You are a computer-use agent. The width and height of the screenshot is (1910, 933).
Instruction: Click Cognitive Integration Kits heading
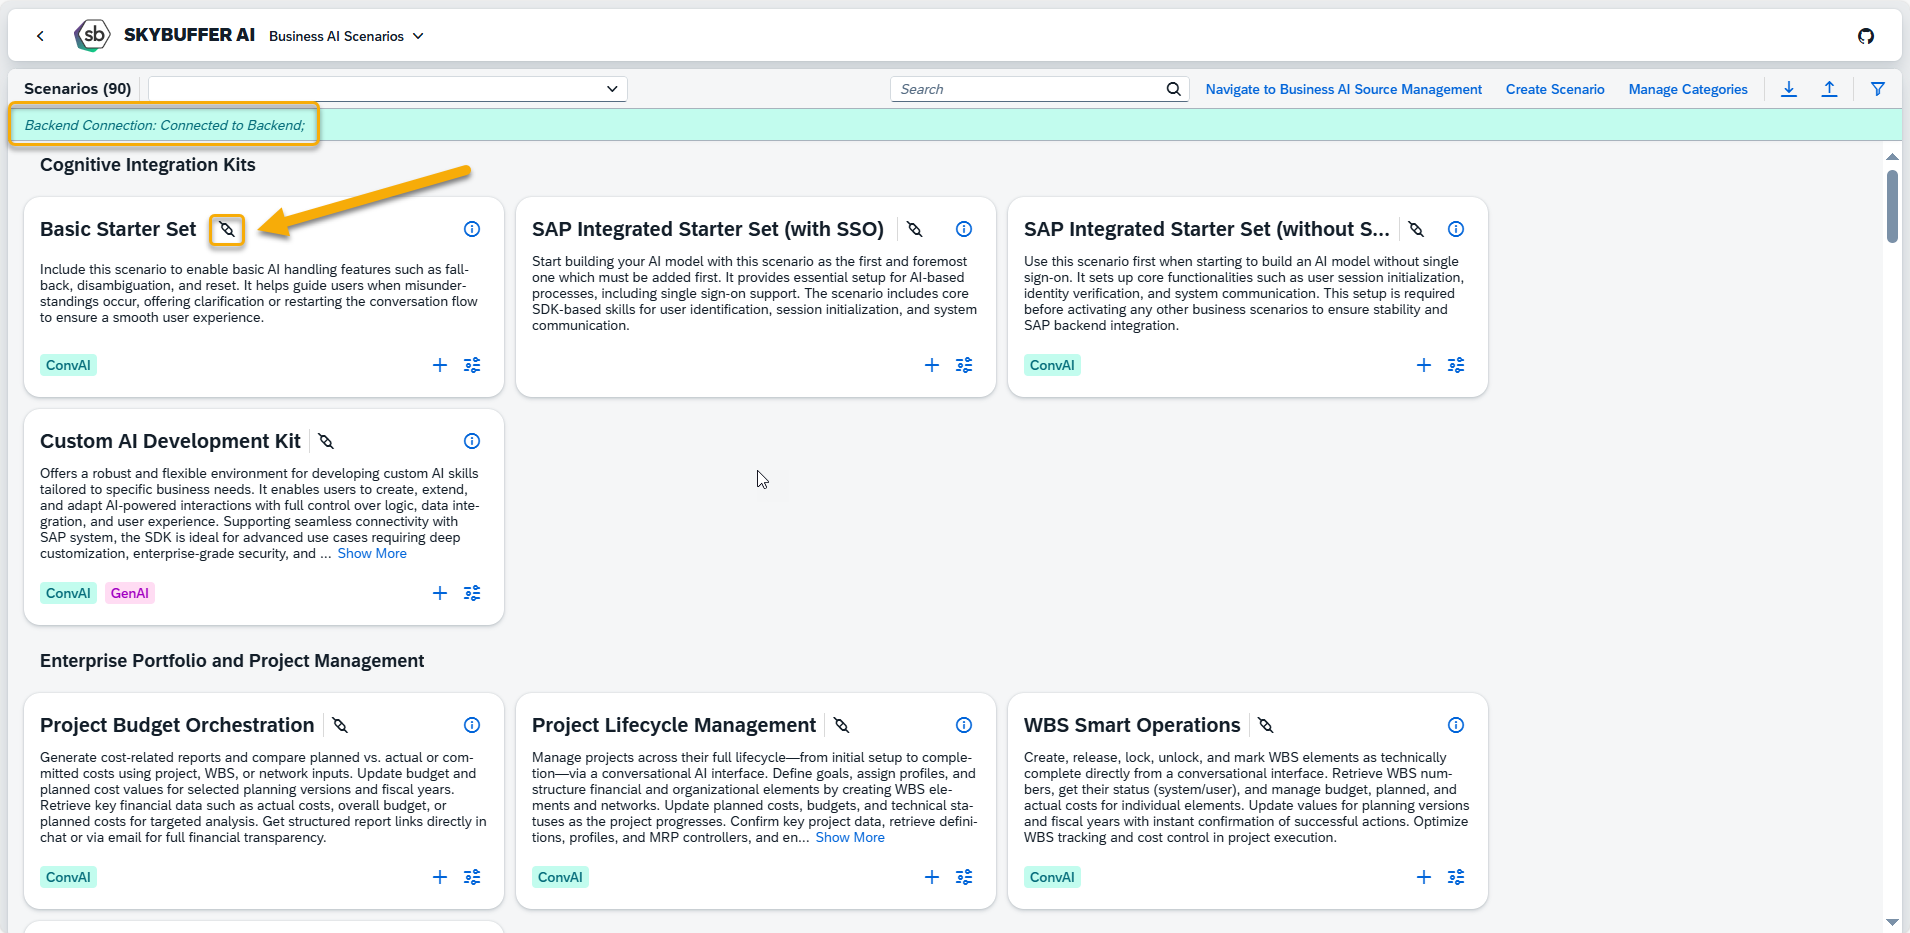click(x=148, y=165)
